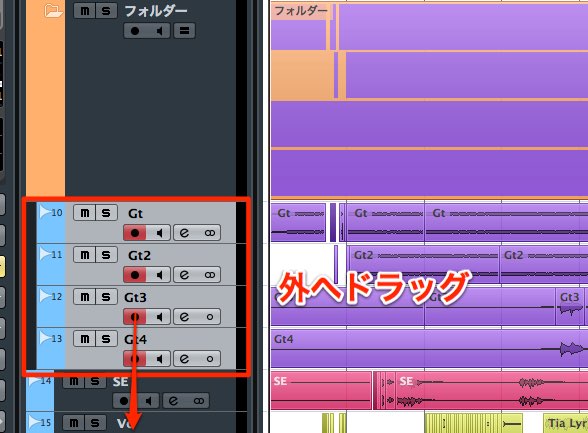
Task: Mute the Gt4 track
Action: pyautogui.click(x=85, y=339)
